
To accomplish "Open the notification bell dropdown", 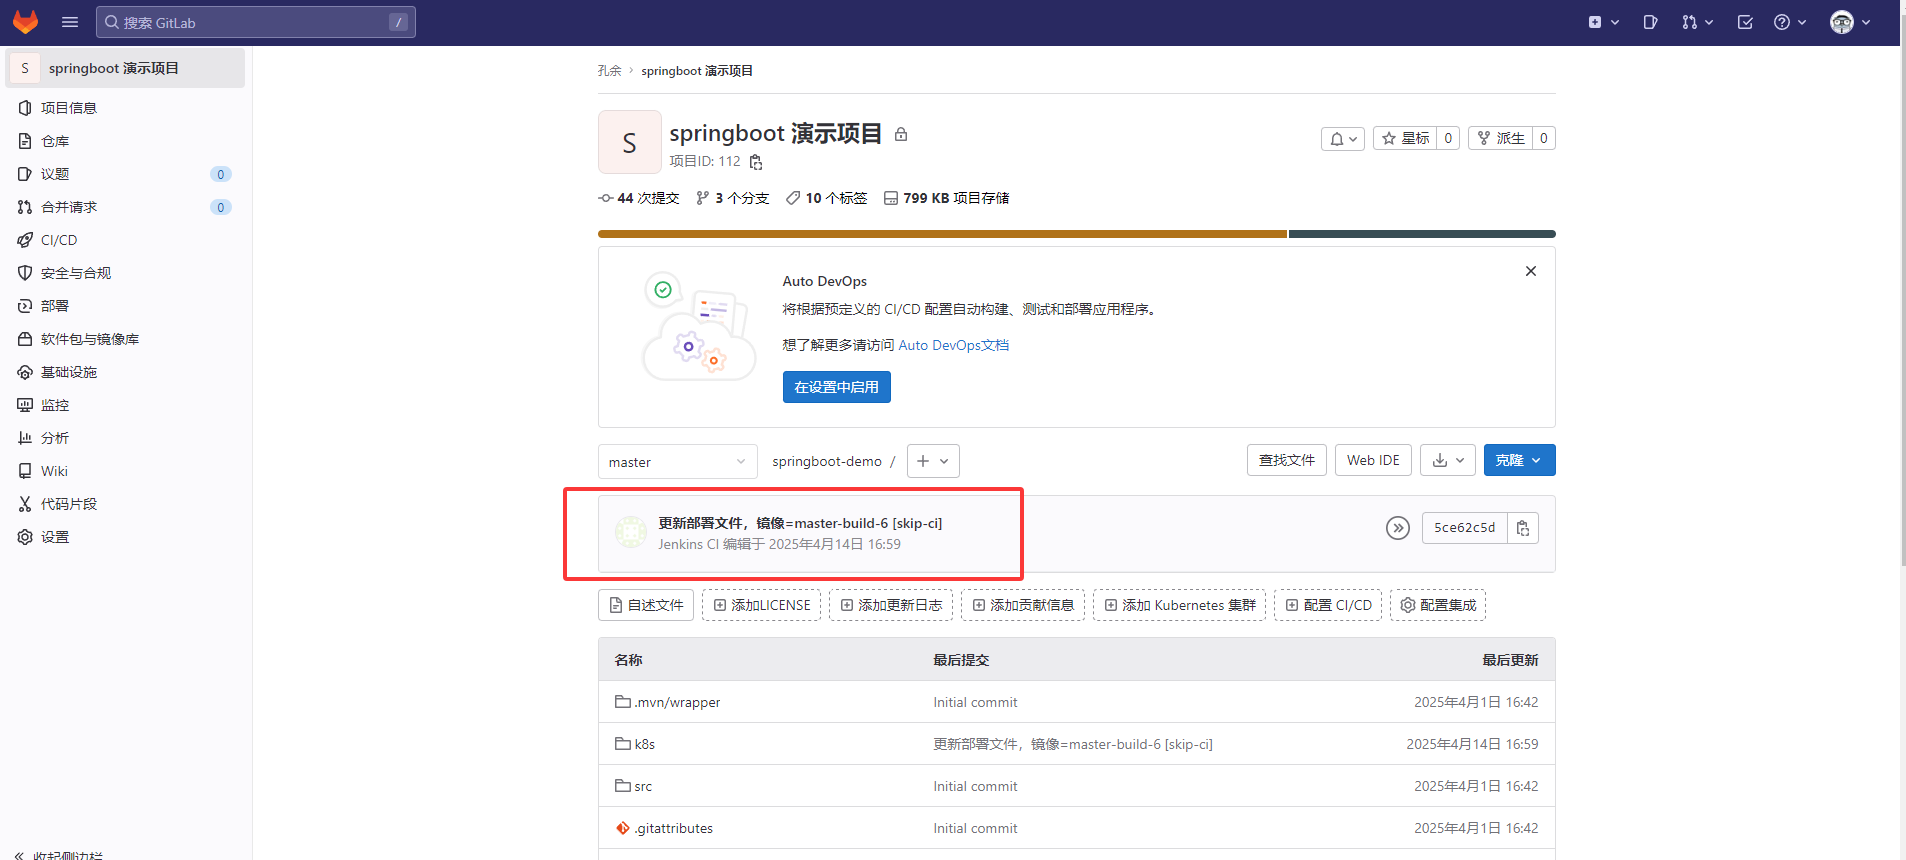I will 1342,139.
